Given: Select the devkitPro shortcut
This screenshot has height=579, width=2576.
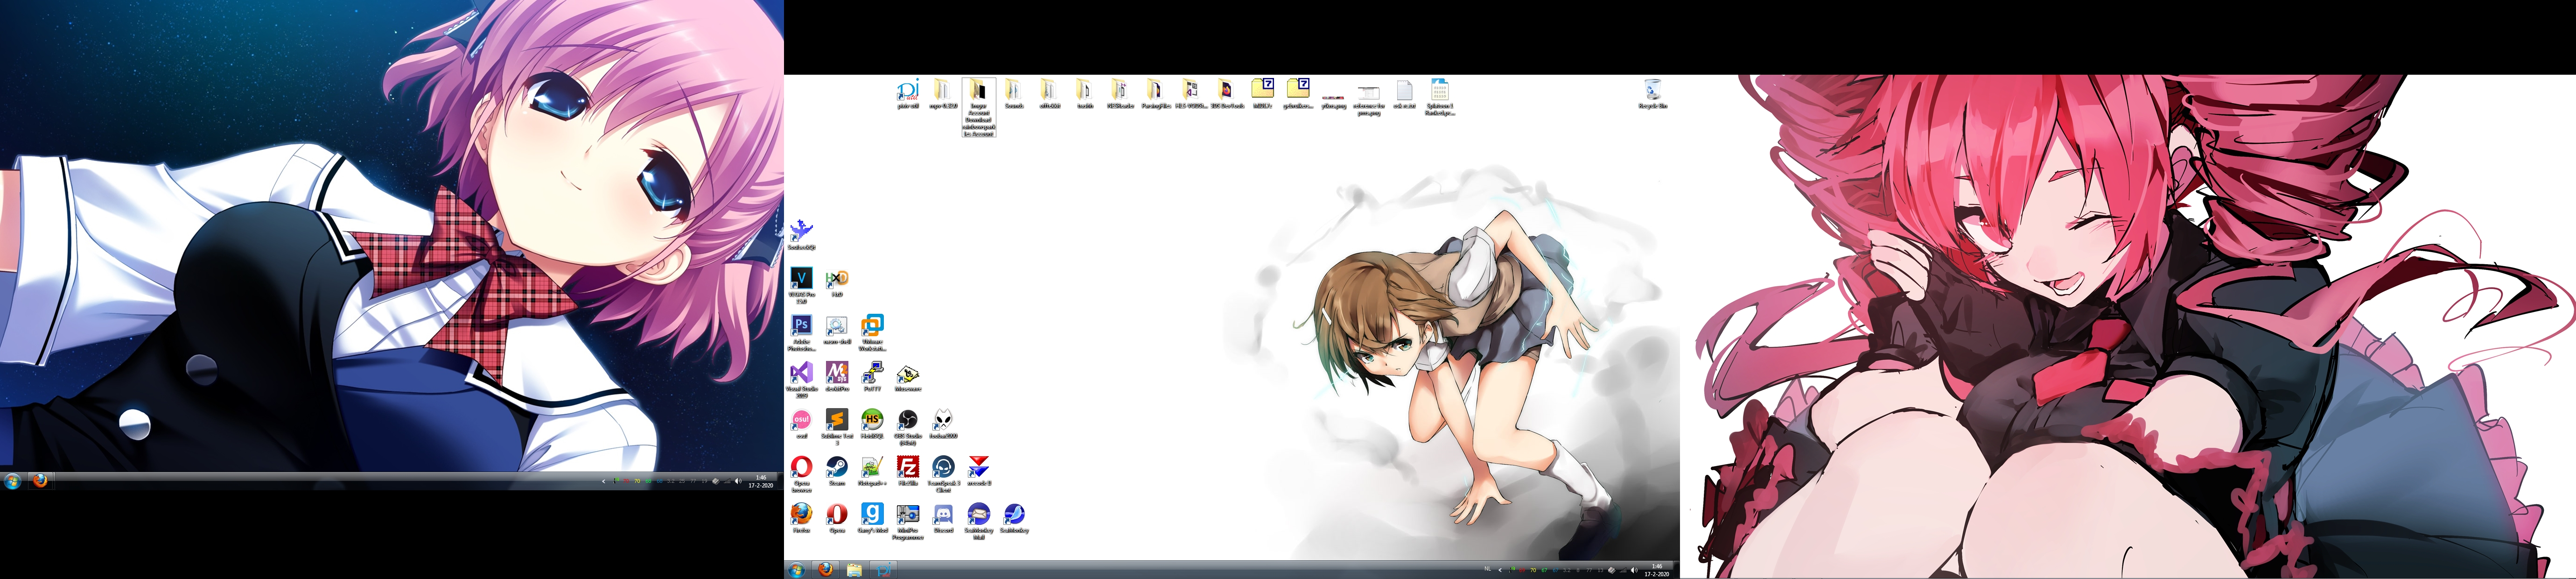Looking at the screenshot, I should click(x=837, y=377).
